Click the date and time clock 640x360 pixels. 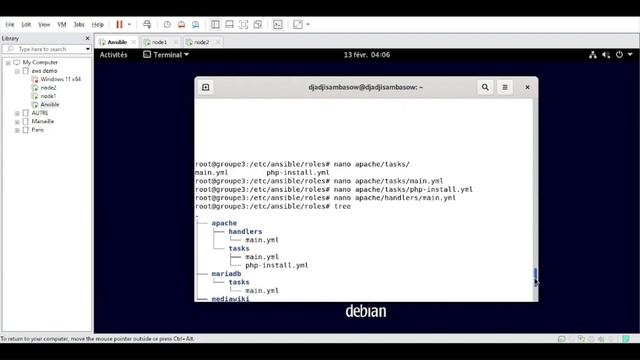(x=367, y=55)
